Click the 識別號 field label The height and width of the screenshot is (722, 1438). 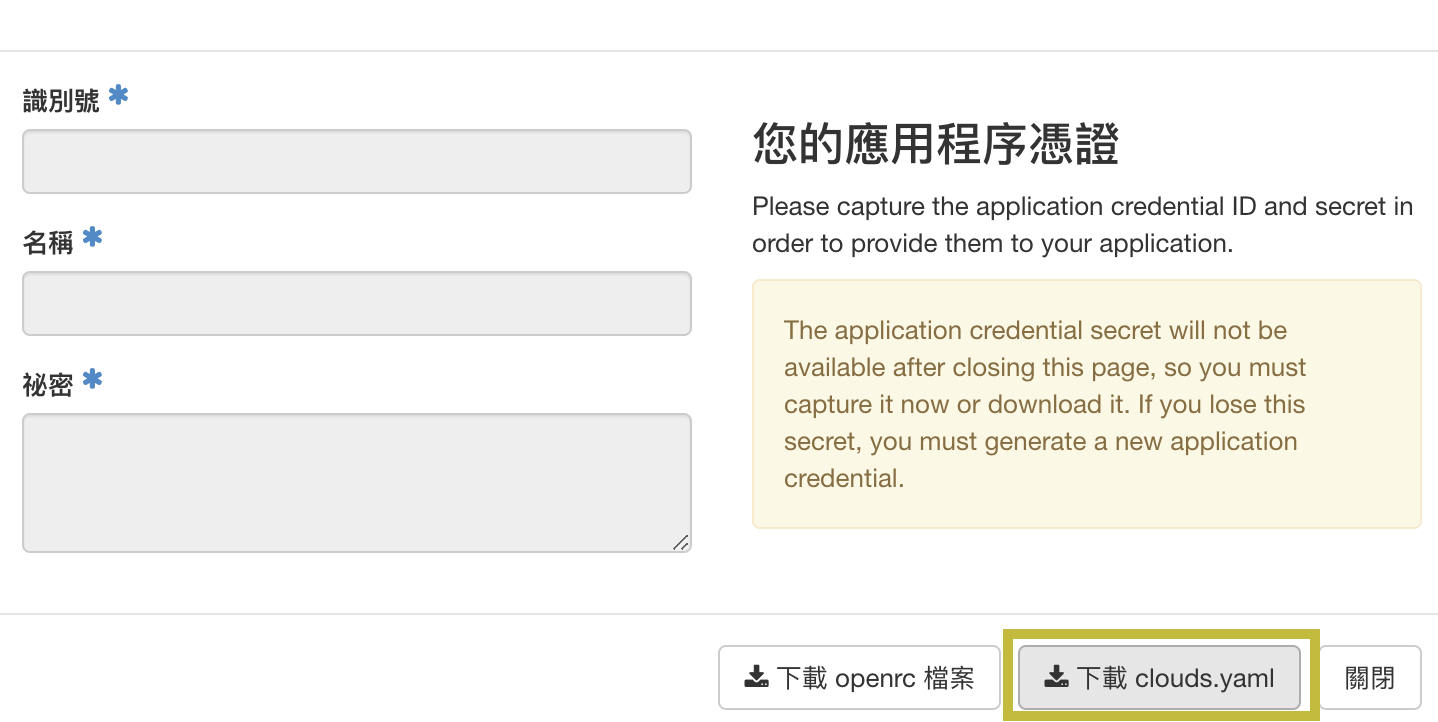(x=61, y=101)
